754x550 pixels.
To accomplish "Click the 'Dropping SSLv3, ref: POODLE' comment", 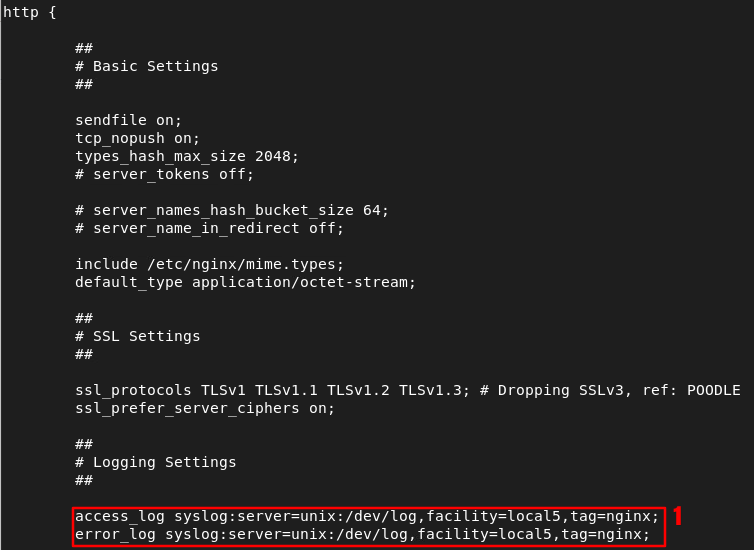I will [x=618, y=390].
